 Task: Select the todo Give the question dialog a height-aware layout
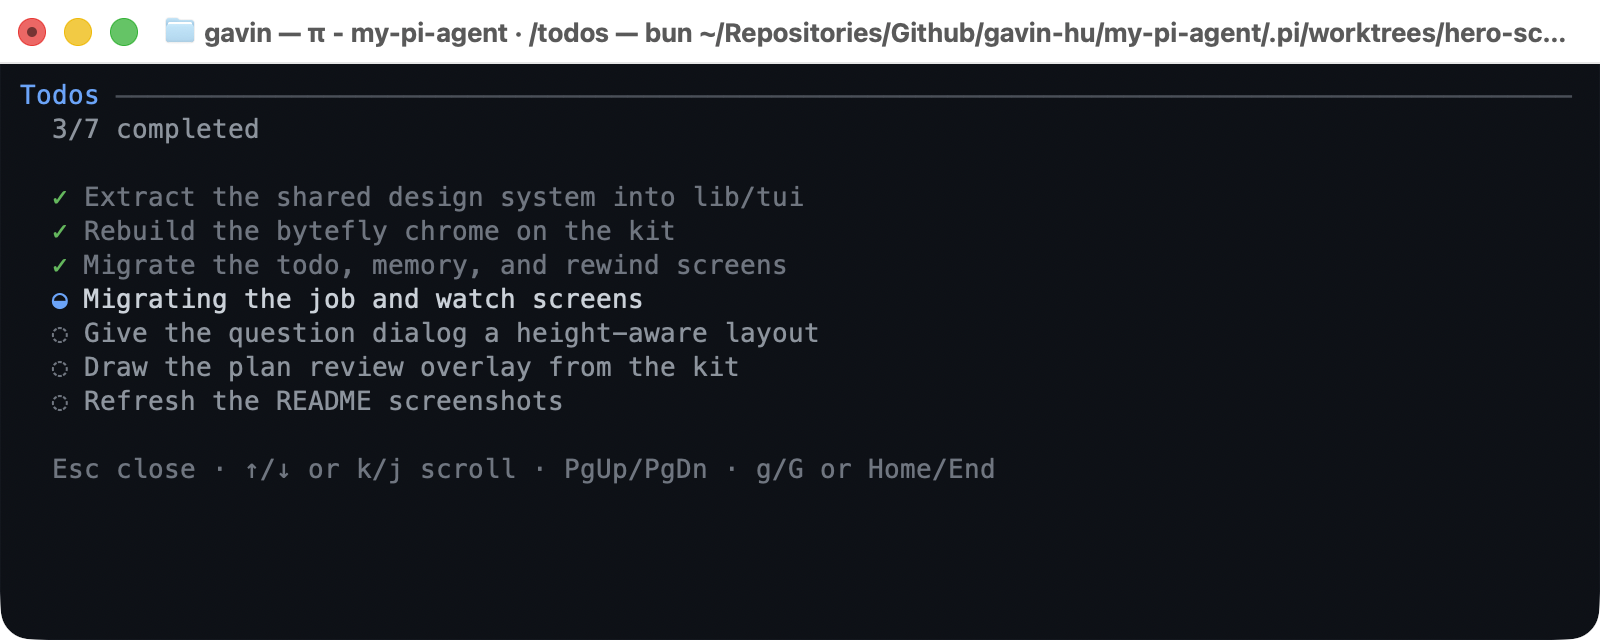pyautogui.click(x=451, y=333)
